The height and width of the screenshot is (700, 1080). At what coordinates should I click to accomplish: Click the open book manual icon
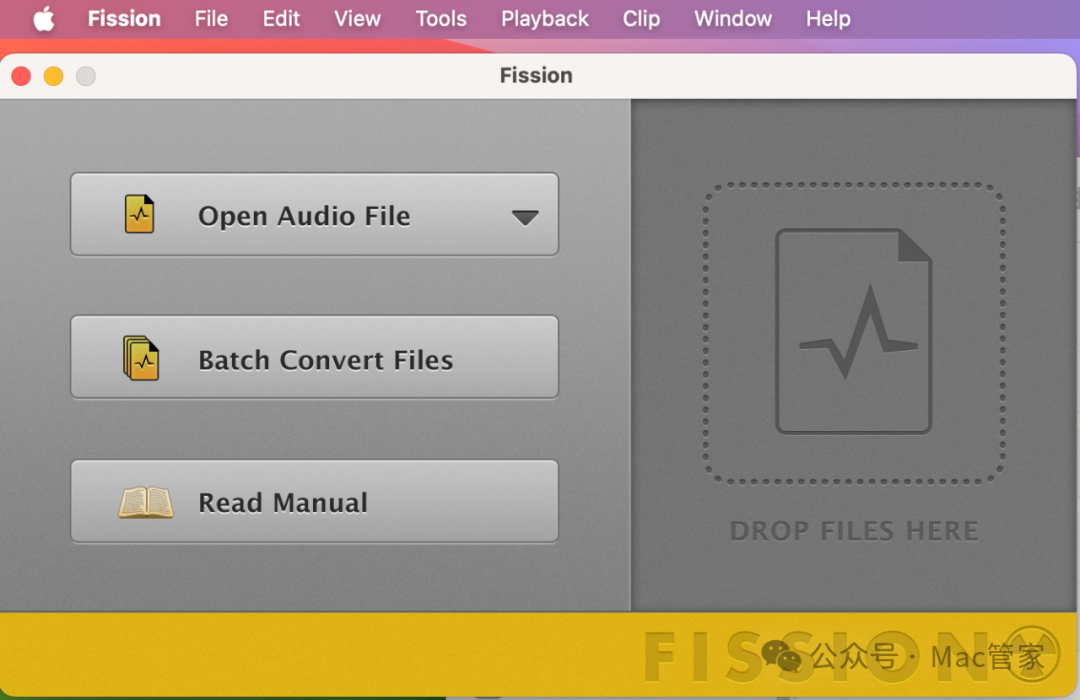tap(146, 502)
